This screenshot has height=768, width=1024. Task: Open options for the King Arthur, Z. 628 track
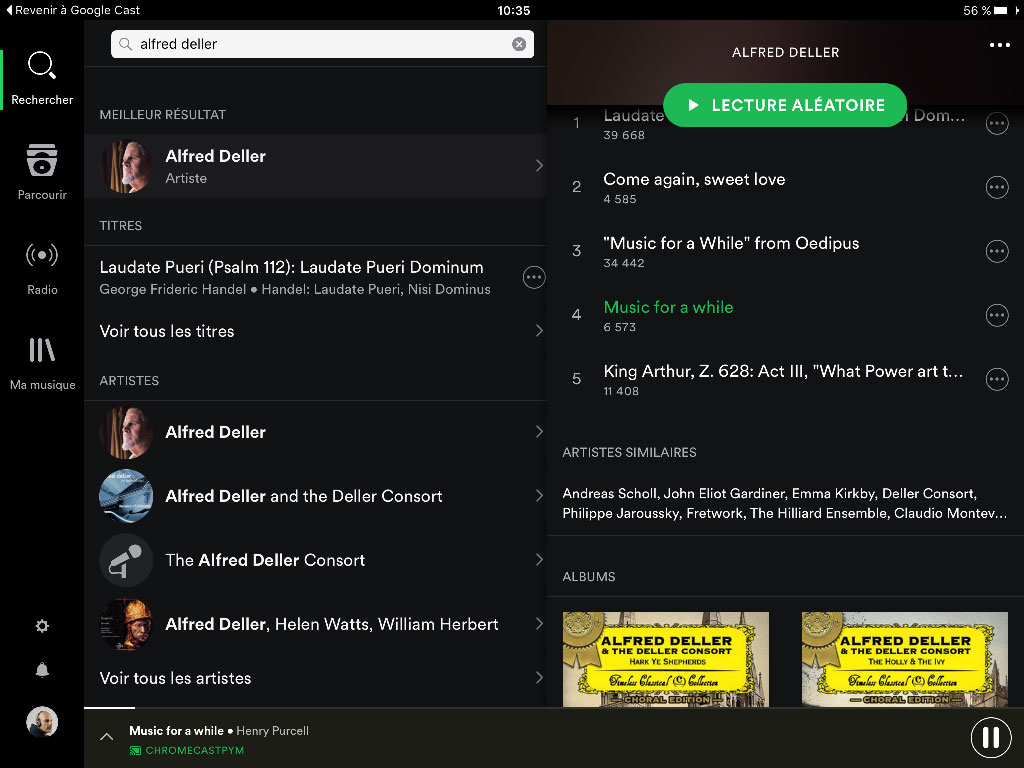(997, 379)
